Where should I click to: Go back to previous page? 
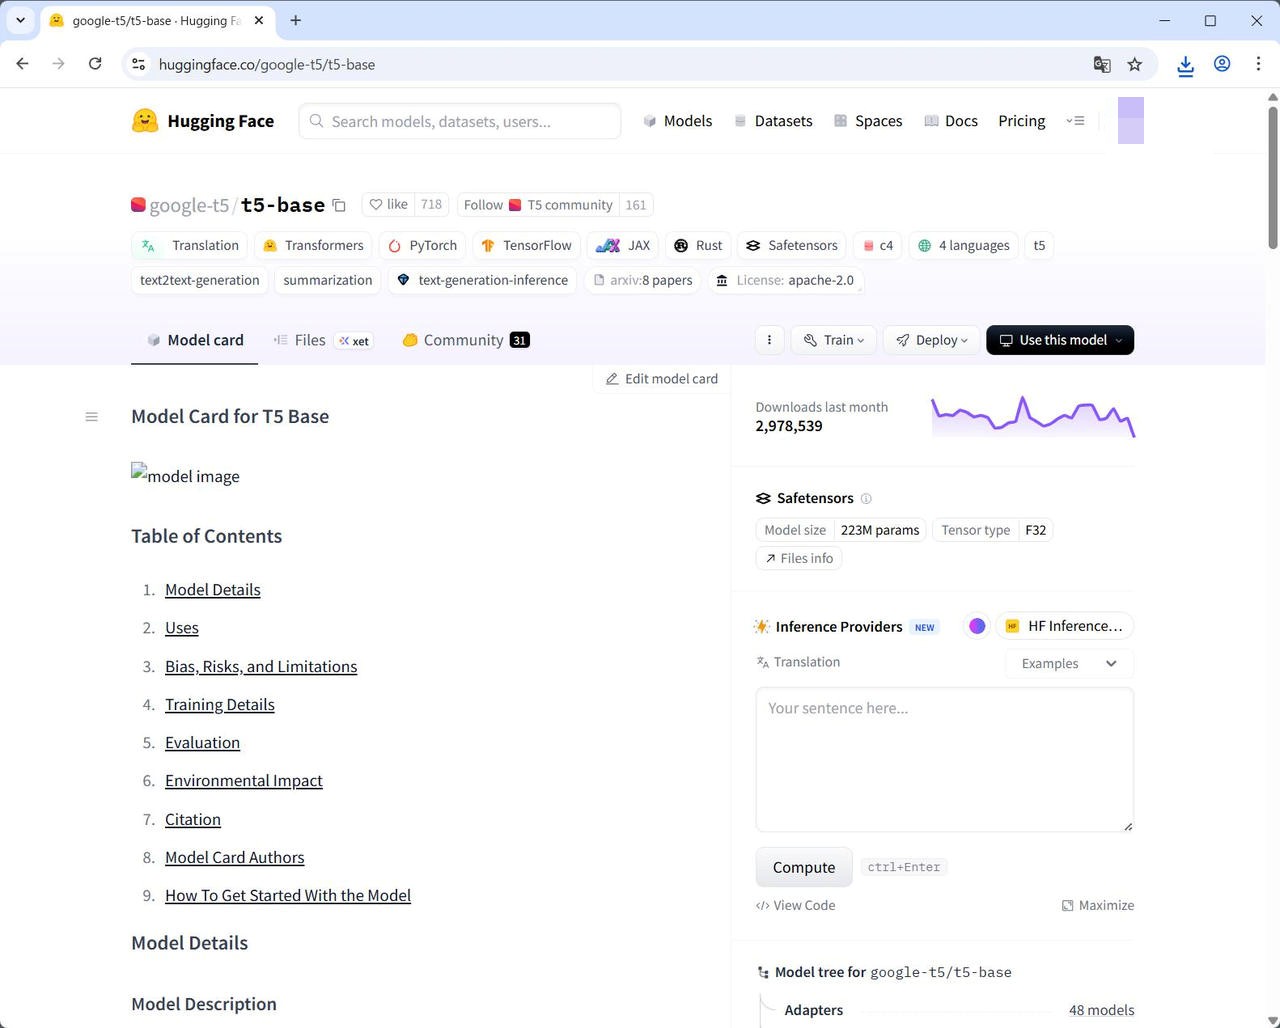pyautogui.click(x=23, y=64)
